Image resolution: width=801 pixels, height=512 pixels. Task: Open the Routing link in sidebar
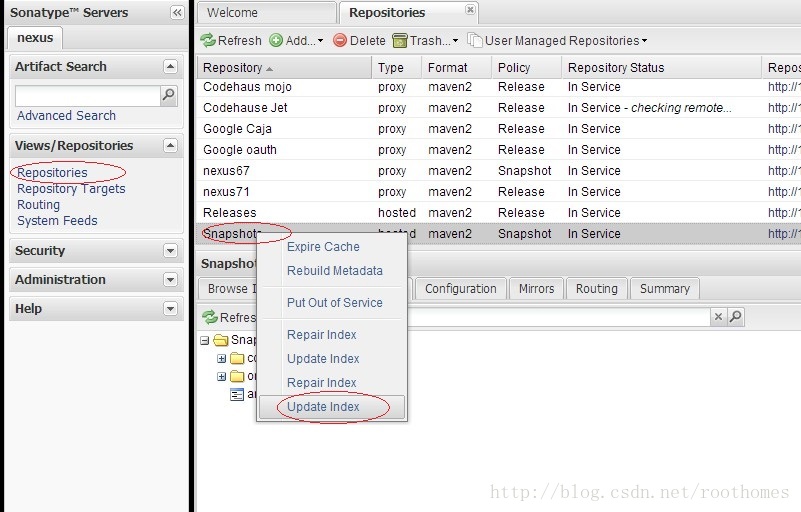(38, 205)
